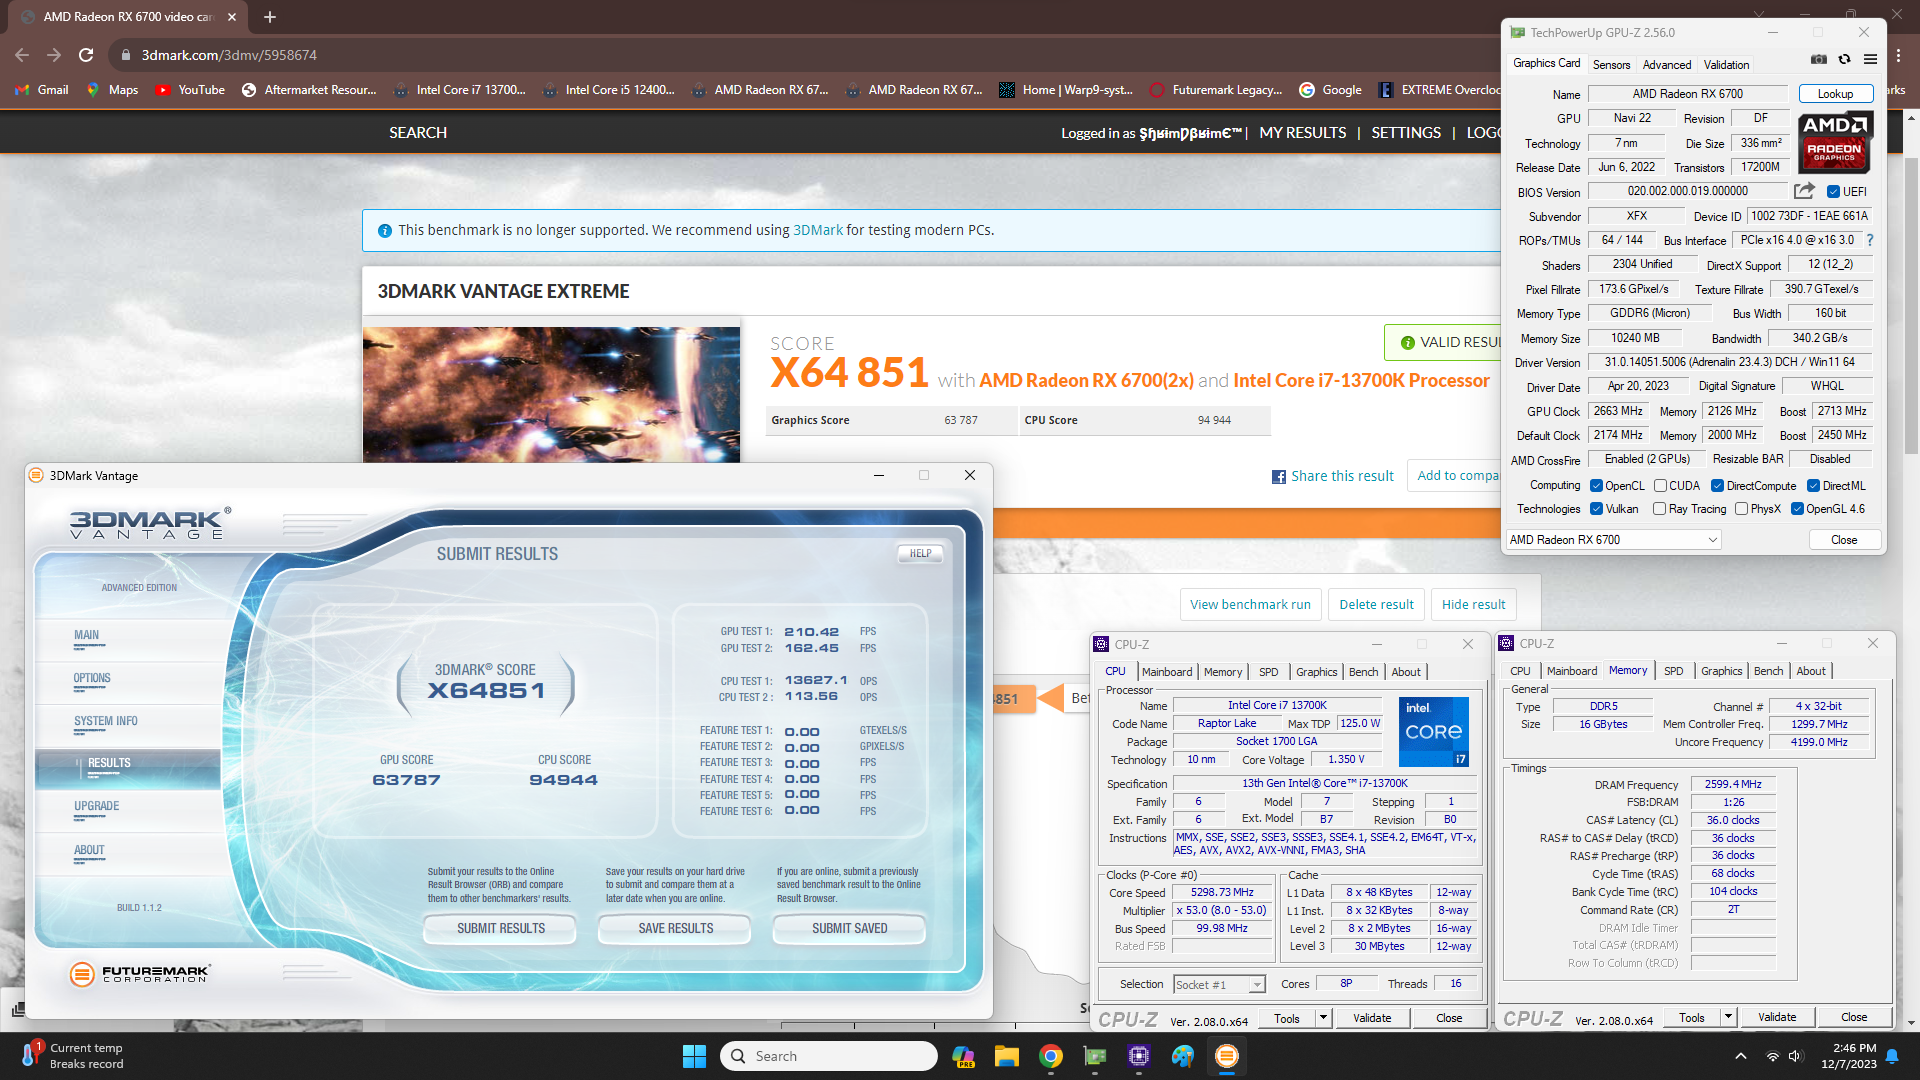The height and width of the screenshot is (1080, 1920).
Task: Open Gmail bookmark
Action: pyautogui.click(x=42, y=90)
